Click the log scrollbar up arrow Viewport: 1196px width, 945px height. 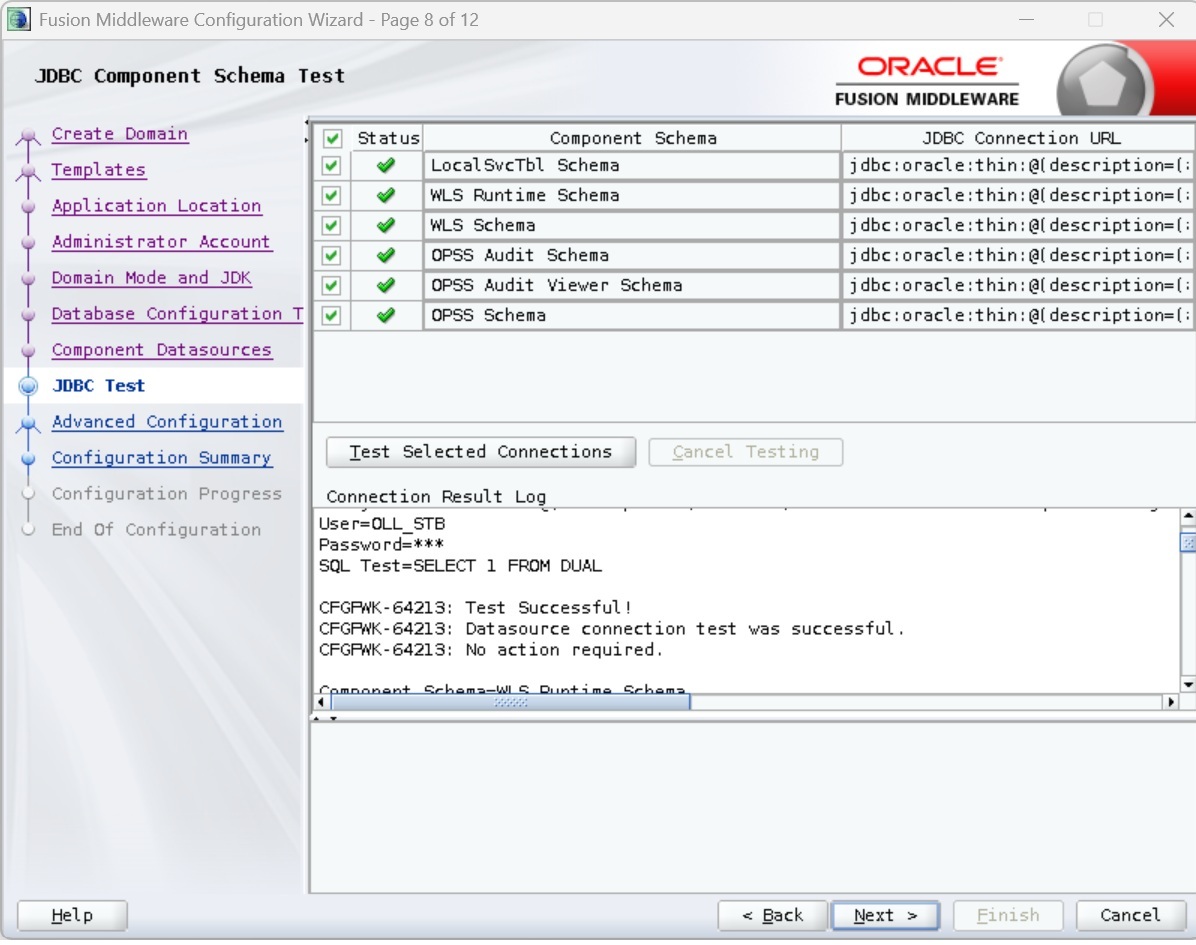pyautogui.click(x=1187, y=518)
